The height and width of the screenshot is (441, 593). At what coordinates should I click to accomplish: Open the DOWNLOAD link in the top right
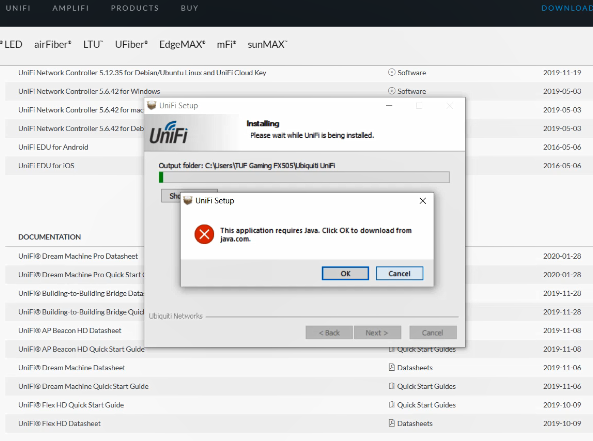click(567, 8)
